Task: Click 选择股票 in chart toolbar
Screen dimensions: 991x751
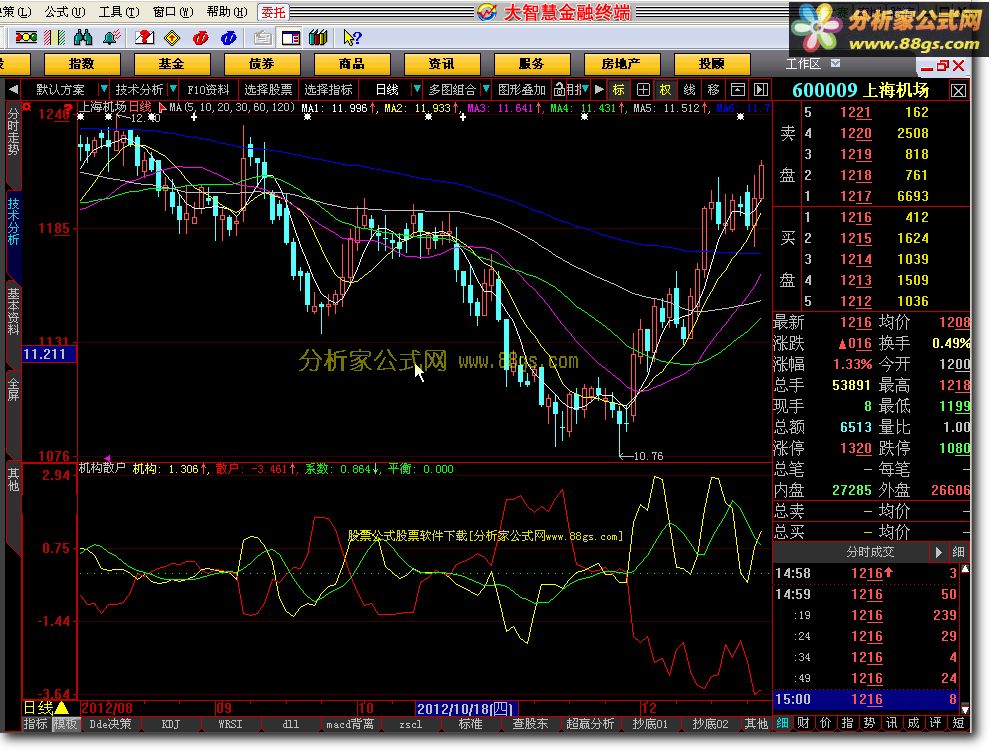Action: click(x=268, y=90)
